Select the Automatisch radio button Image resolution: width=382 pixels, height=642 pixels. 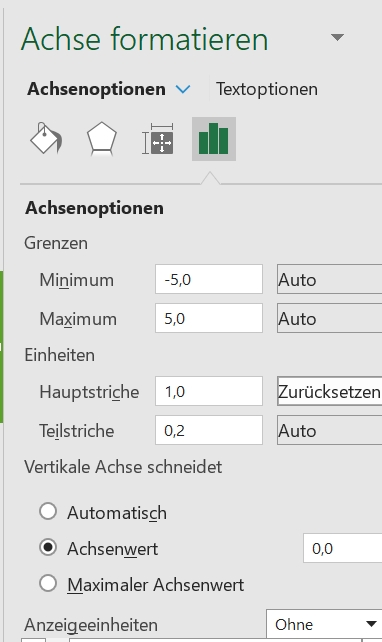tap(48, 511)
